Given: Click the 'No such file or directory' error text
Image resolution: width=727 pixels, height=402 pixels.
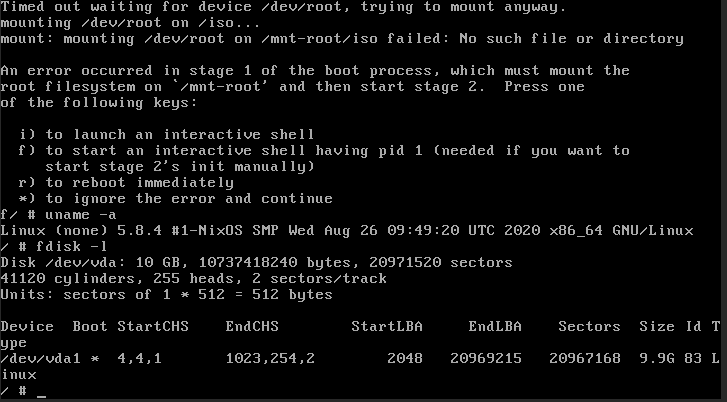Looking at the screenshot, I should 571,38.
